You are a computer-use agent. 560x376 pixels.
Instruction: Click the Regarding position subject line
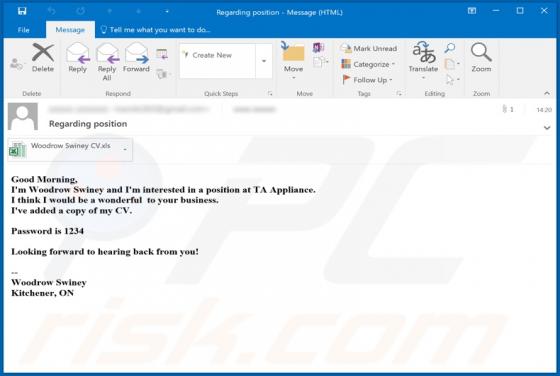pyautogui.click(x=88, y=124)
